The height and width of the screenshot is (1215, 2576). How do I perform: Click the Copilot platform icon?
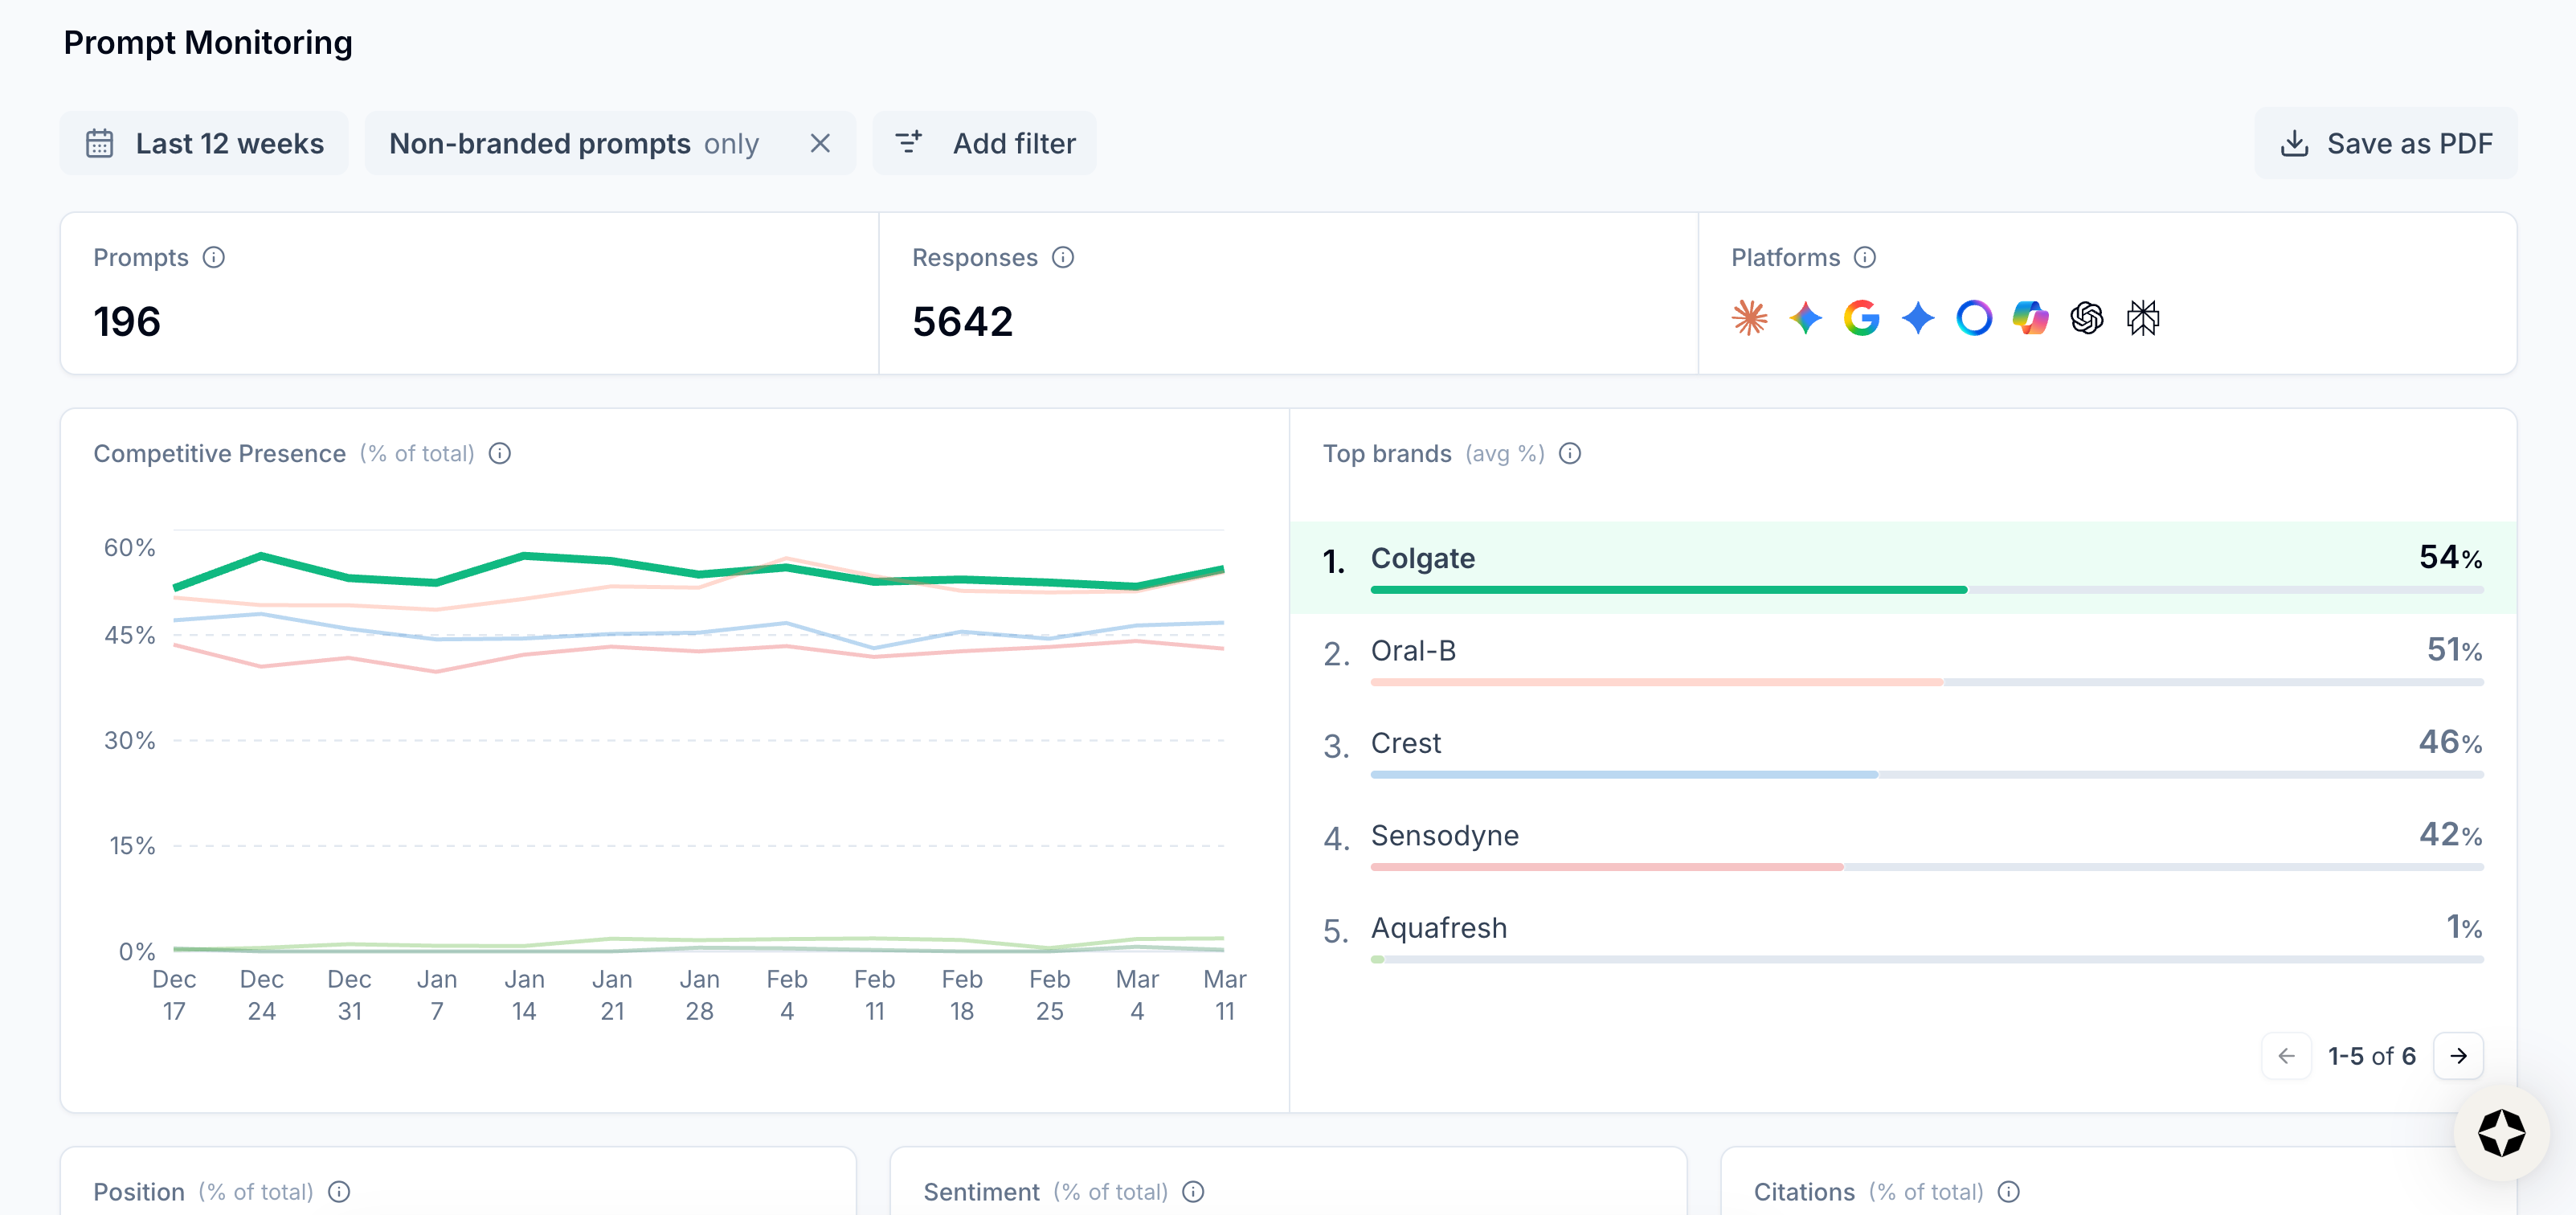click(x=2030, y=318)
